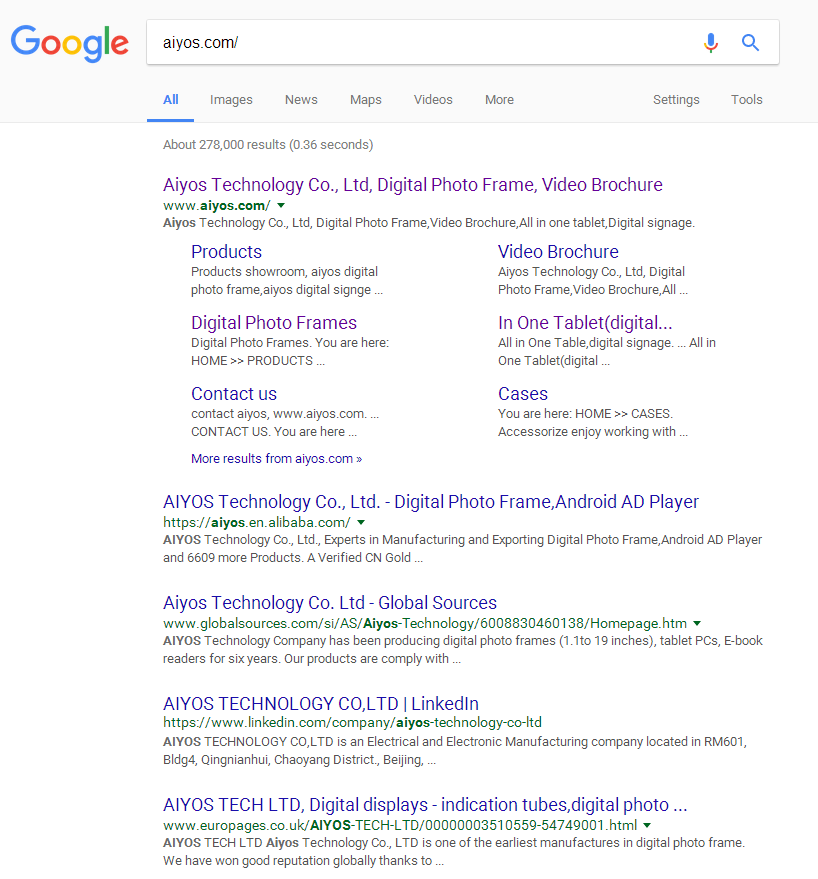This screenshot has height=879, width=818.
Task: Open the Video Brochure sitelink
Action: click(x=558, y=252)
